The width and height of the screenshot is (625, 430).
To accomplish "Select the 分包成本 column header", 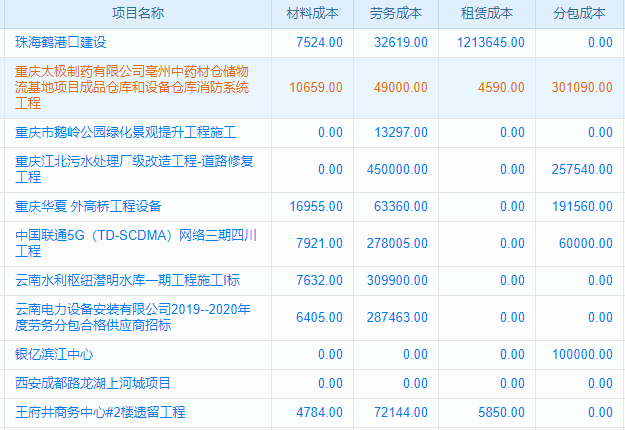I will tap(579, 13).
